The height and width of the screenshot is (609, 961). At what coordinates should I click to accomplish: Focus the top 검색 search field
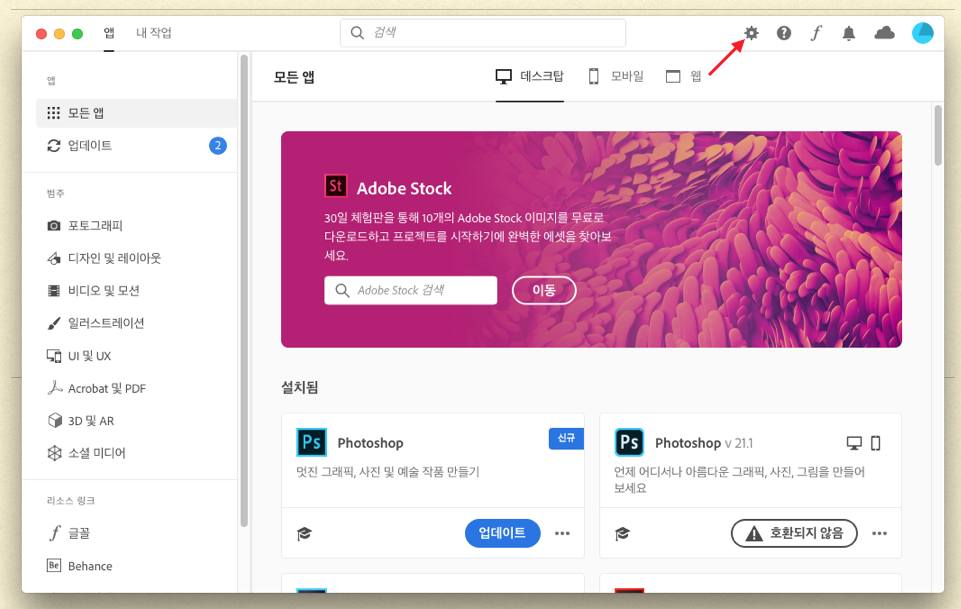click(483, 32)
